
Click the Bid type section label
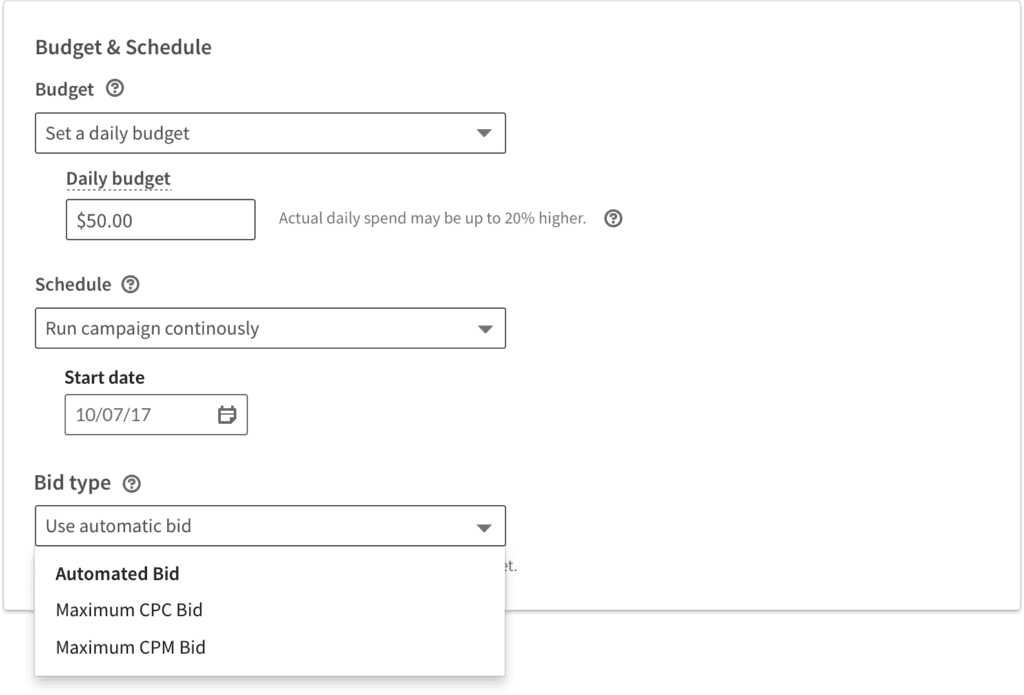[73, 484]
